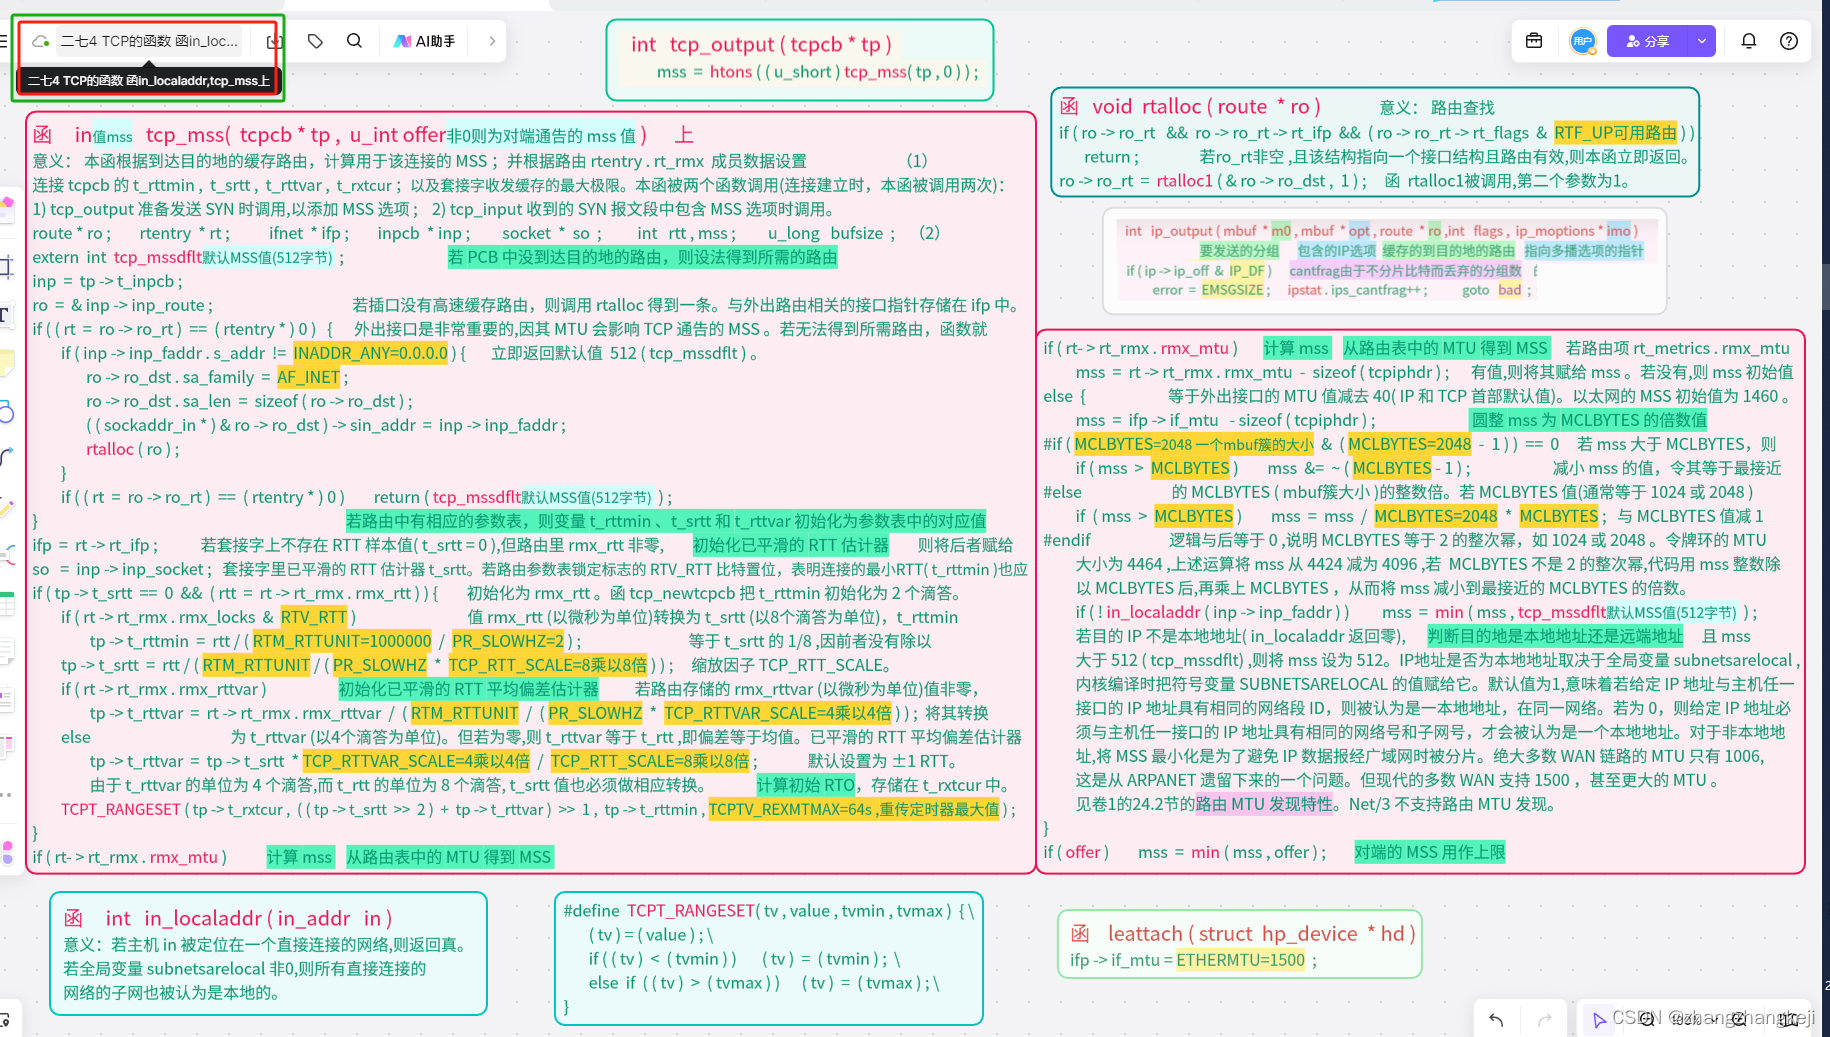Open the ip_output code snippet image
The image size is (1830, 1037).
coord(1384,260)
